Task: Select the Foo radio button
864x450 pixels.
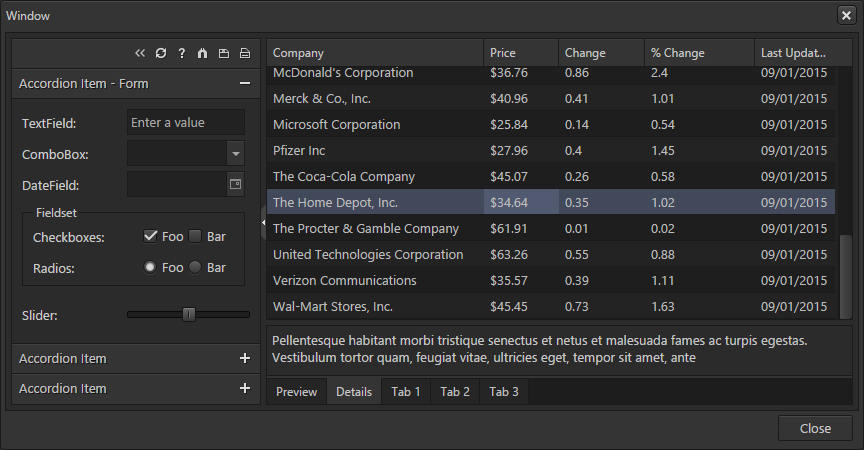Action: point(150,267)
